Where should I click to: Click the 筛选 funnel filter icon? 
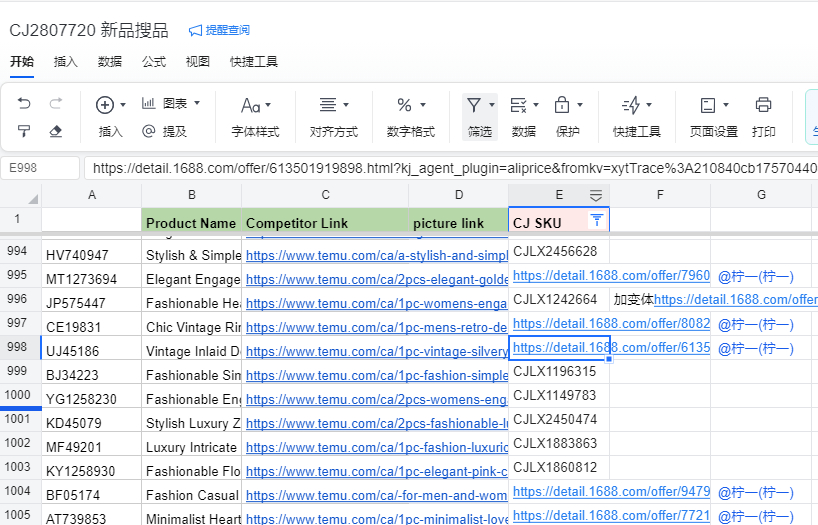[x=474, y=105]
